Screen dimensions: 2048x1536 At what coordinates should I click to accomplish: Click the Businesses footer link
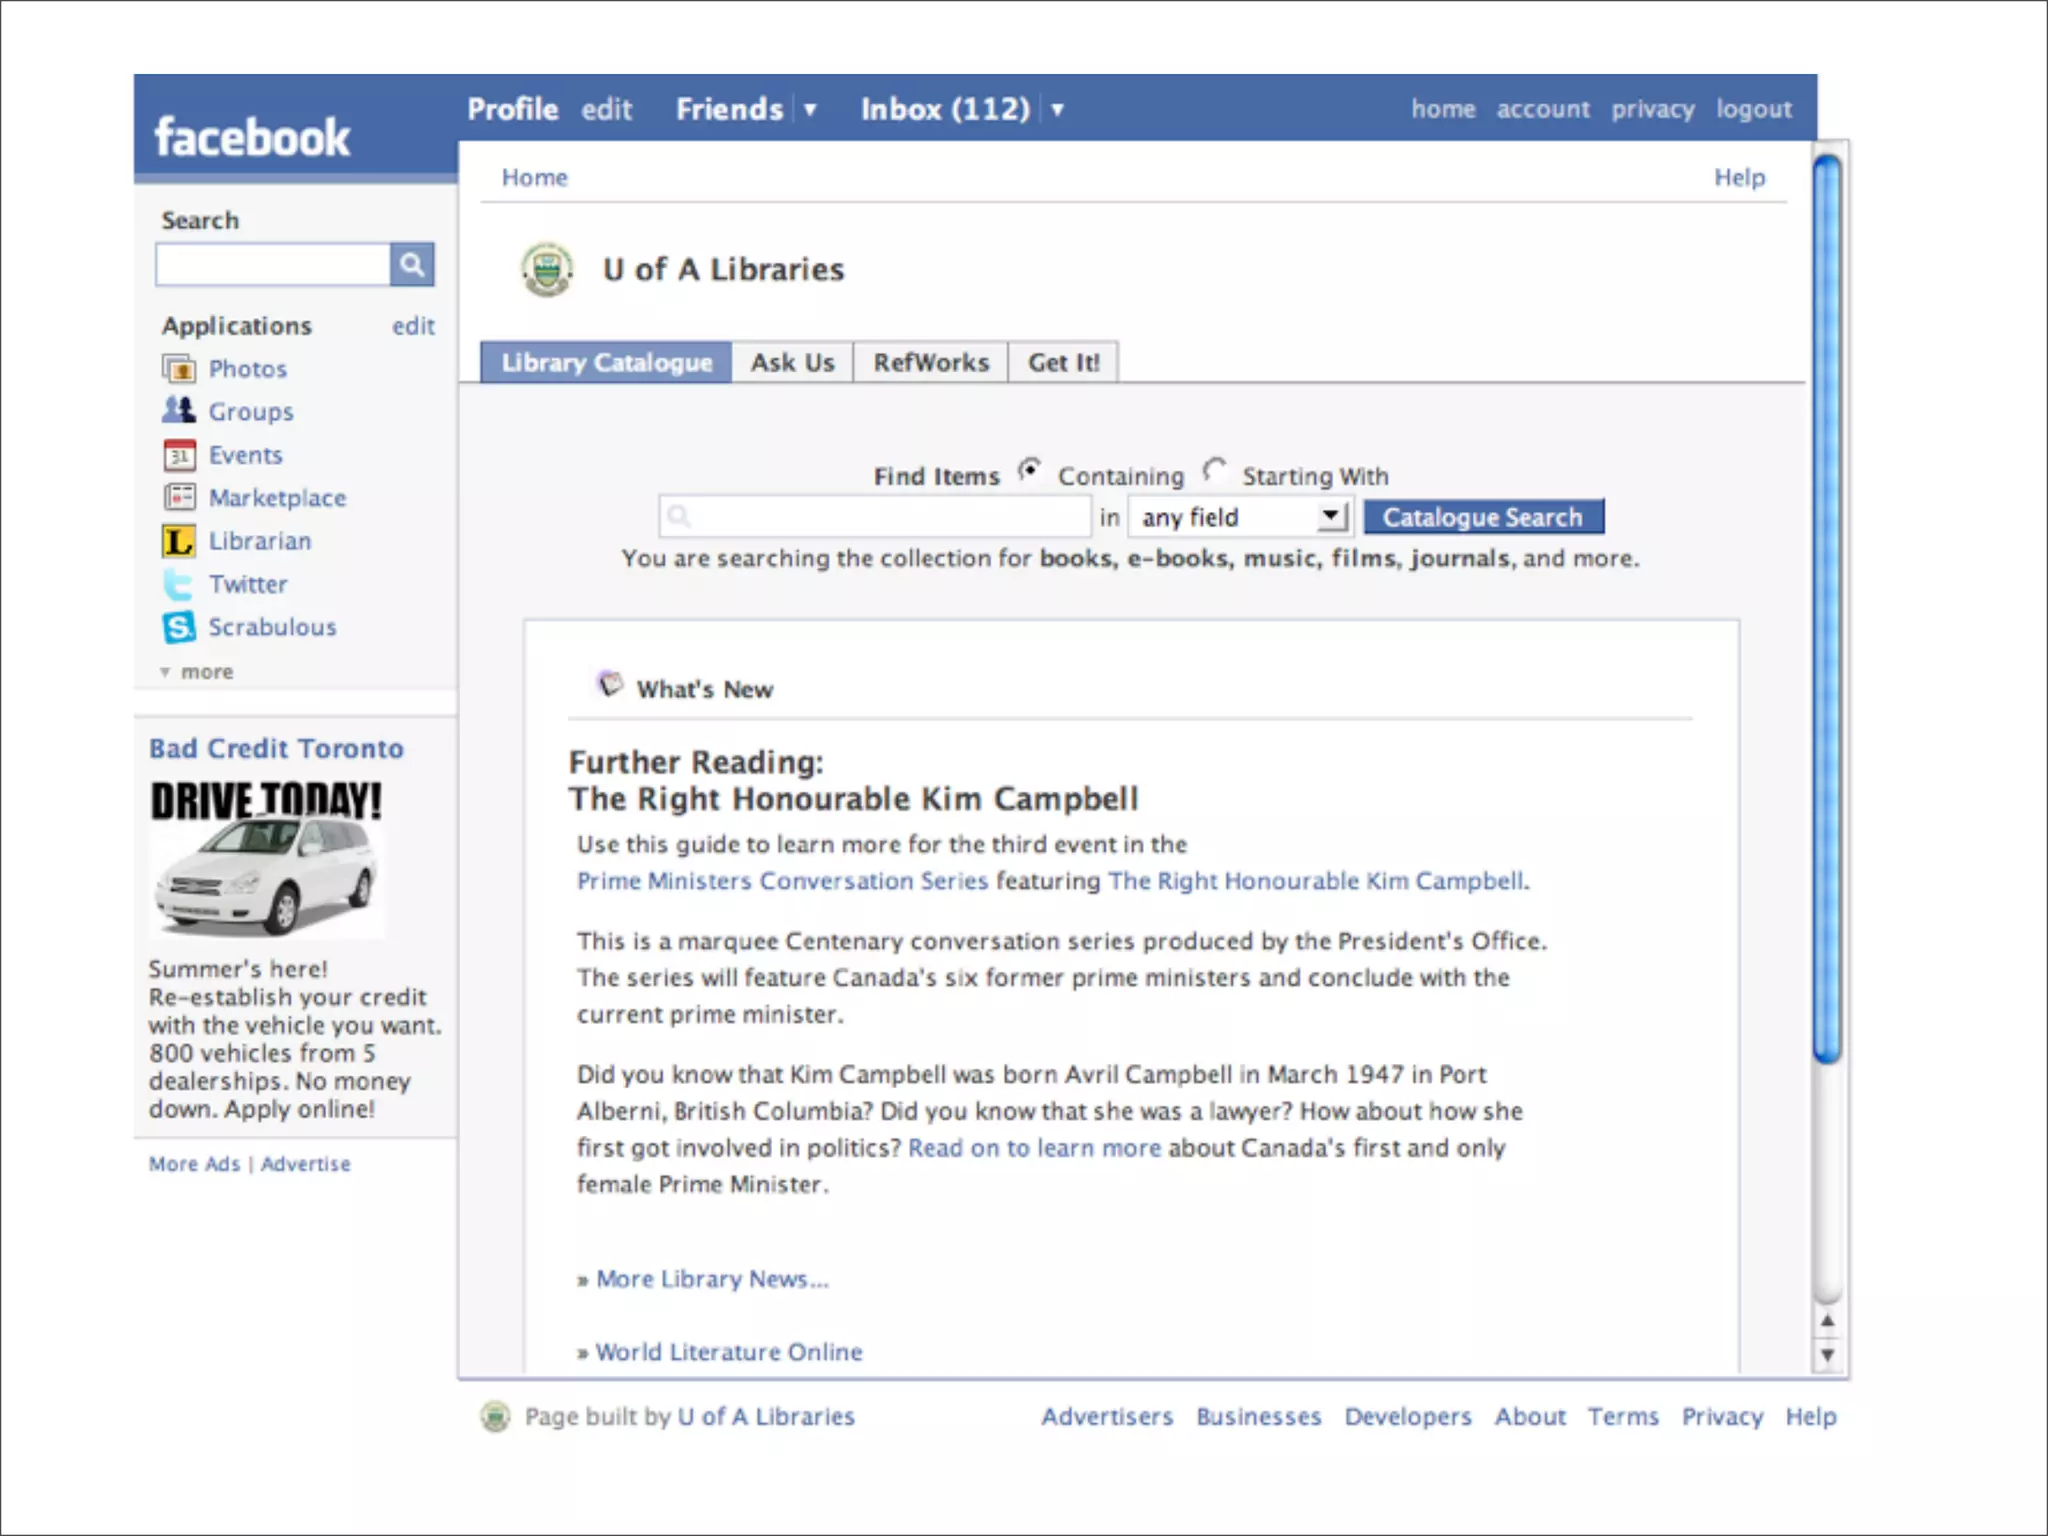click(1259, 1417)
